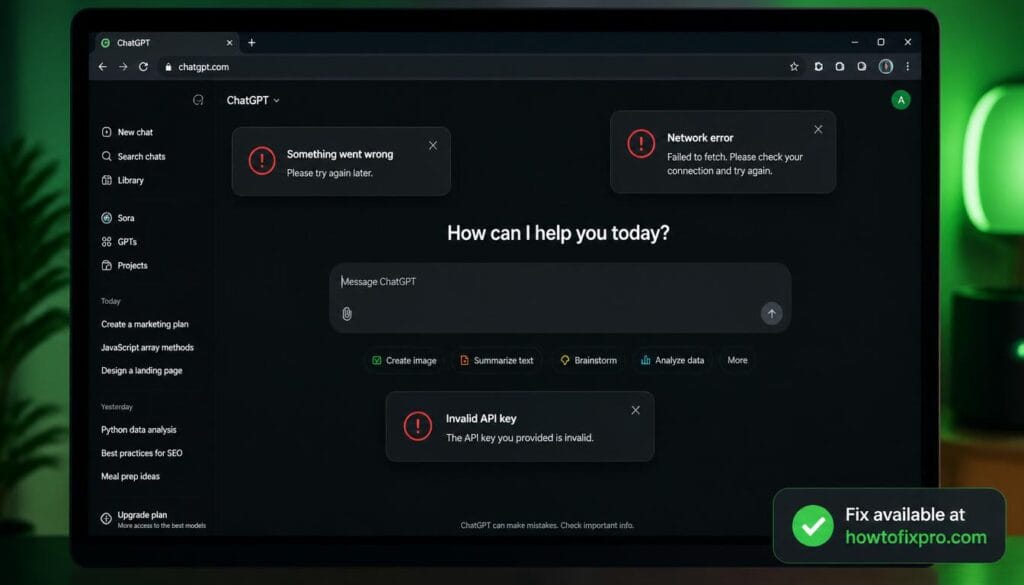Click the Network error warning icon
Image resolution: width=1024 pixels, height=585 pixels.
click(x=641, y=144)
